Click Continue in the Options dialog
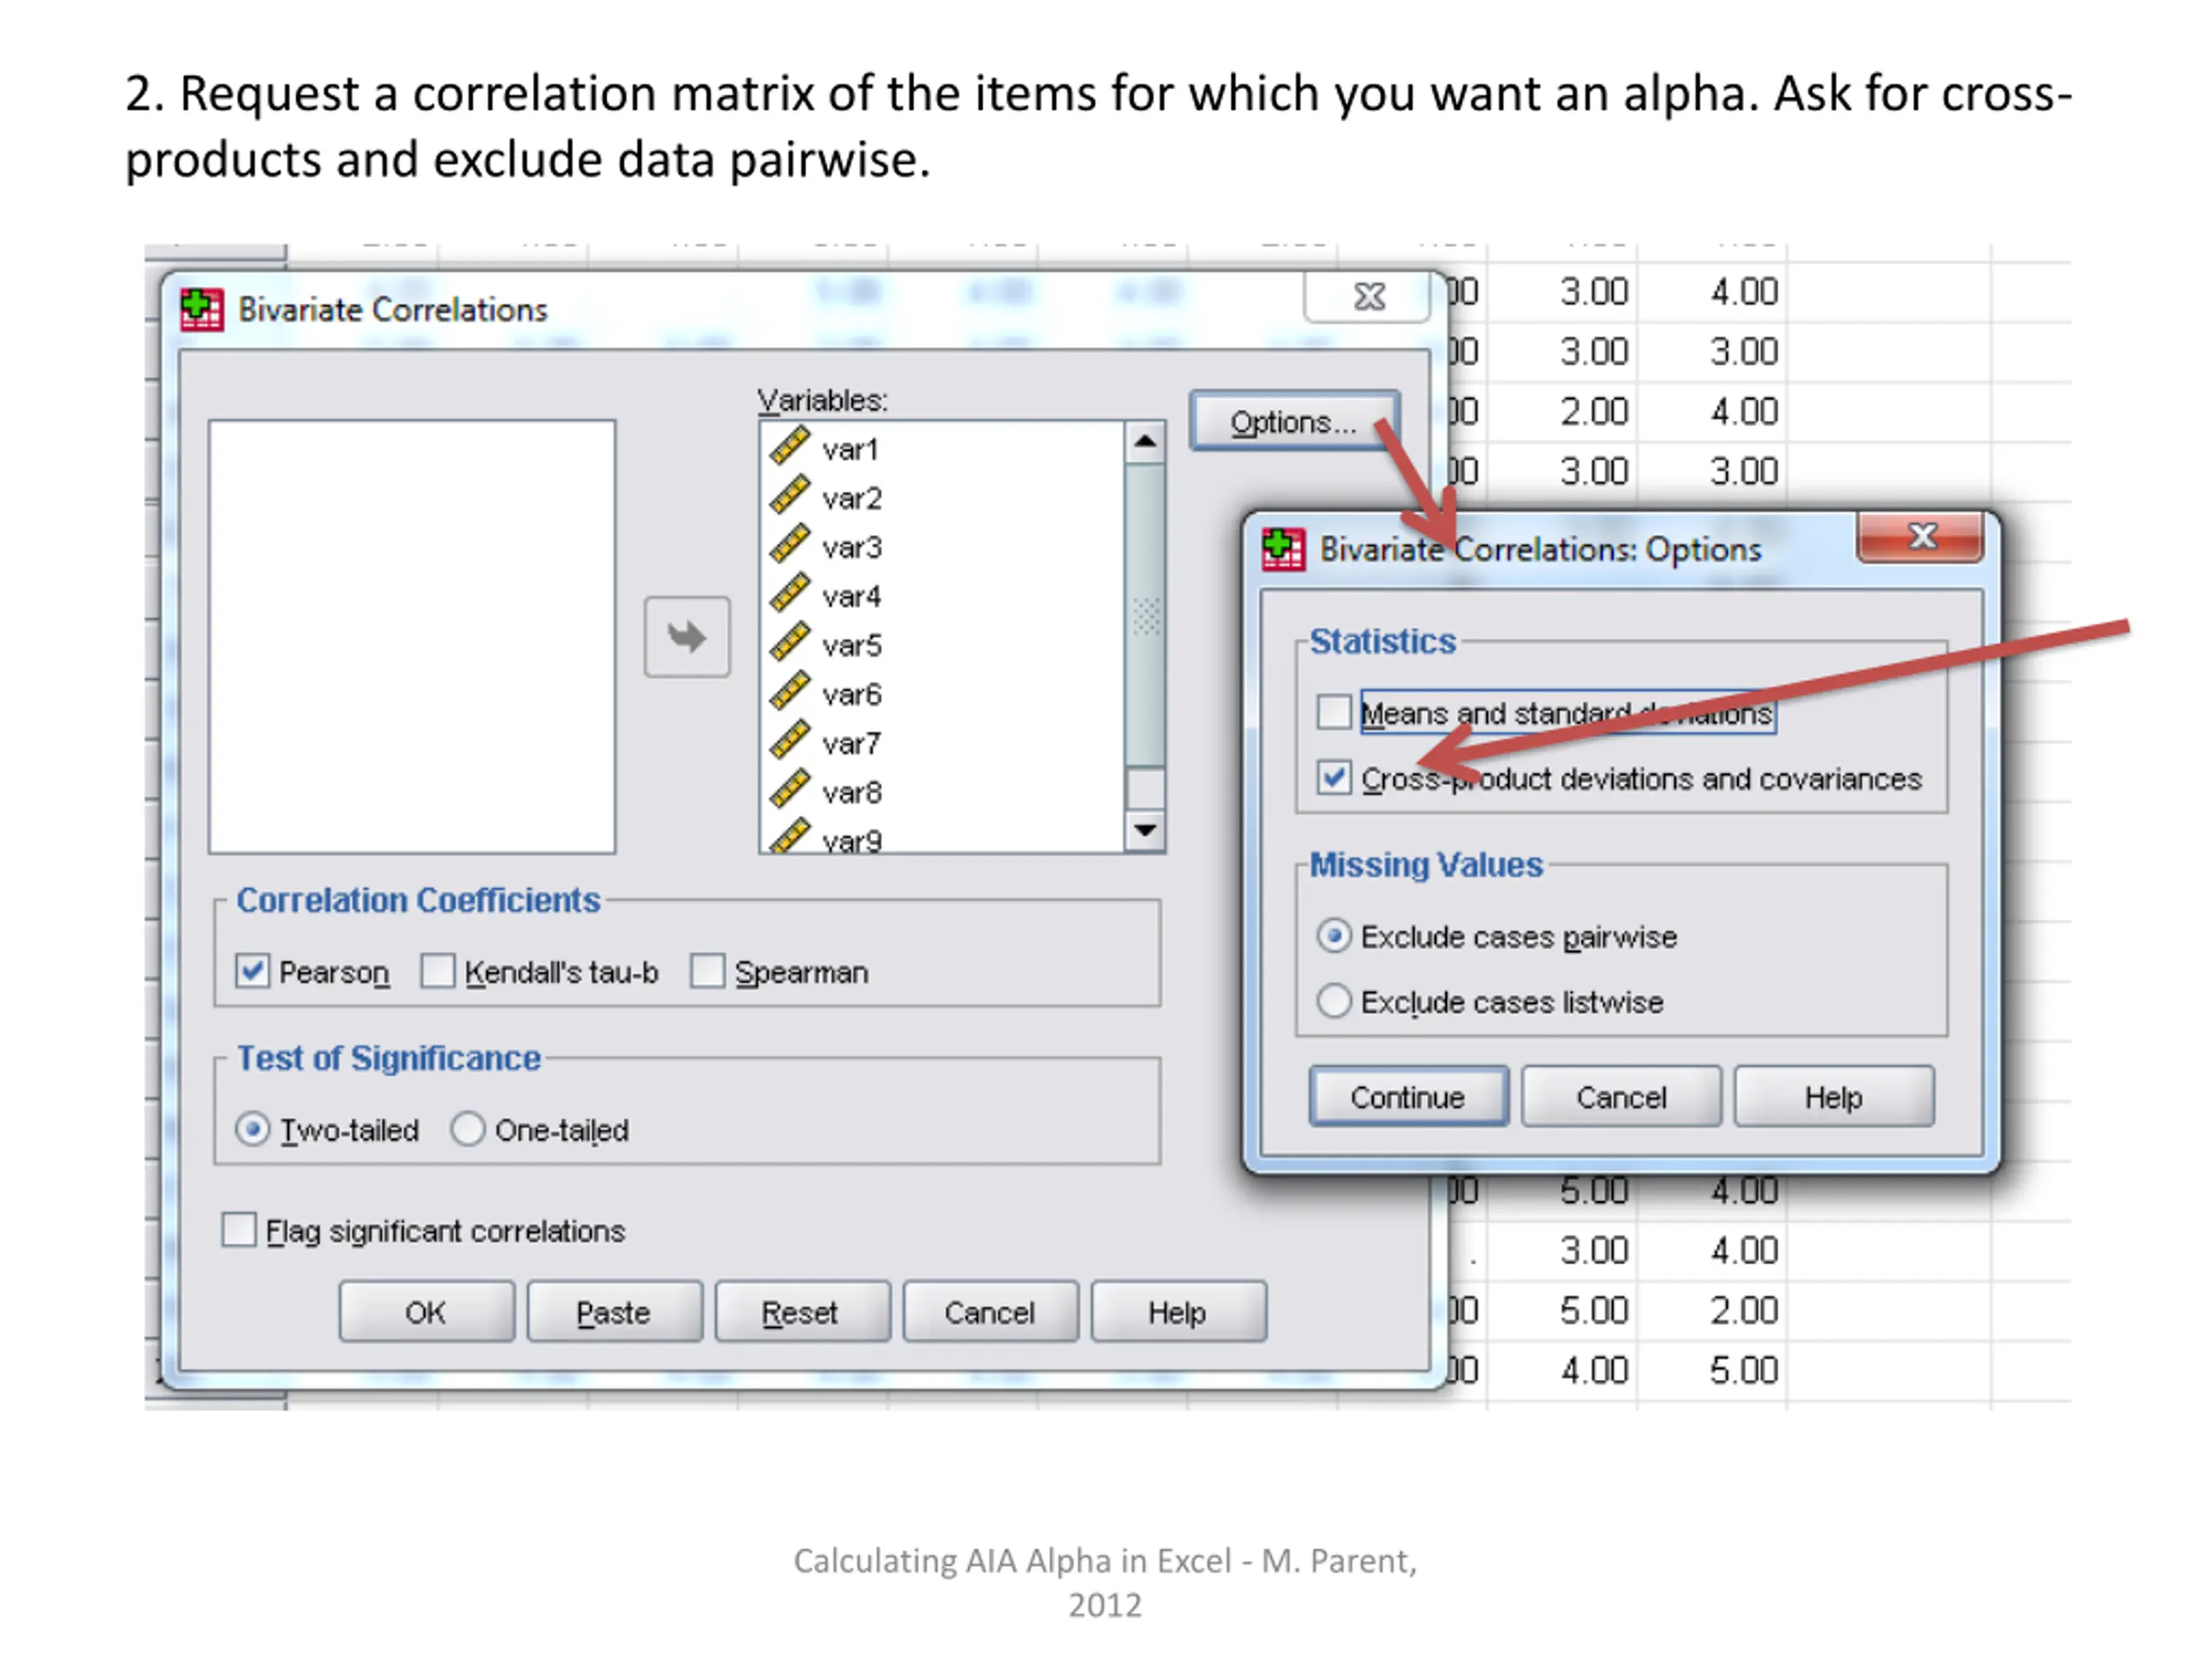Screen dimensions: 2212x1659 [x=1408, y=1097]
